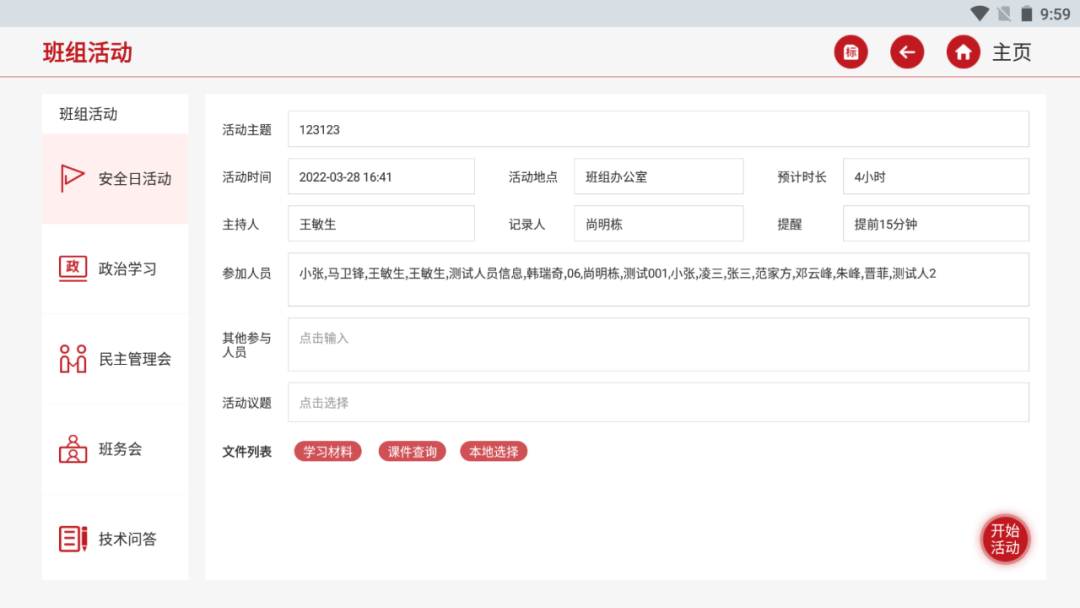
Task: Open the 预计时长 duration selector
Action: (935, 177)
